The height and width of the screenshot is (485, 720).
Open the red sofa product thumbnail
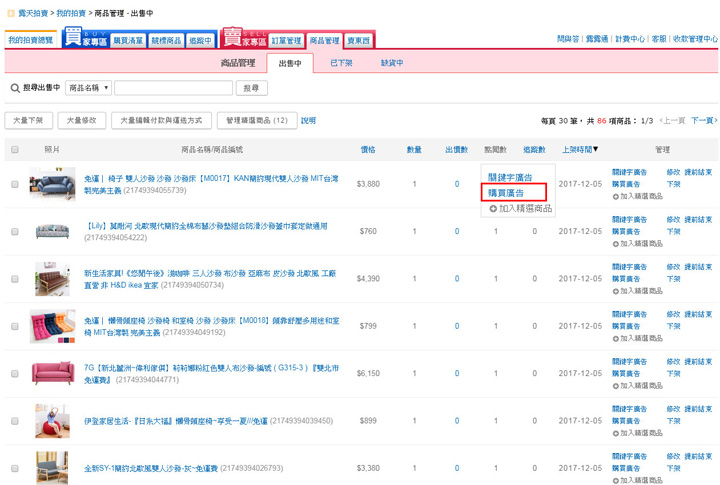[52, 374]
